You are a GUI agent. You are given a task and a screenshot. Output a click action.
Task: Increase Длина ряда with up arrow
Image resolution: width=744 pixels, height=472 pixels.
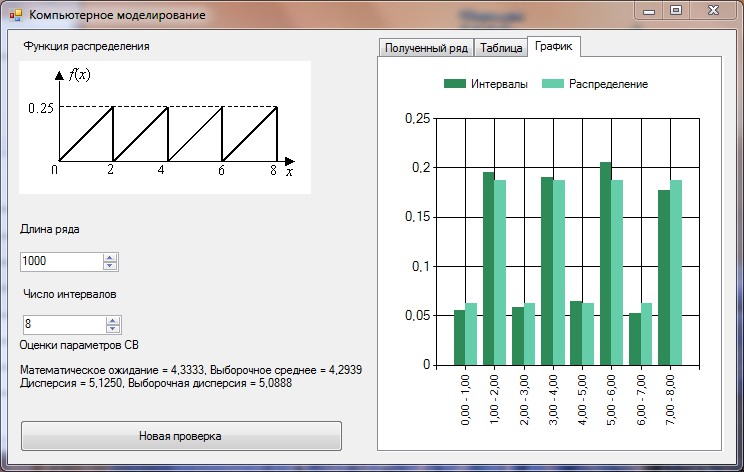click(x=110, y=258)
